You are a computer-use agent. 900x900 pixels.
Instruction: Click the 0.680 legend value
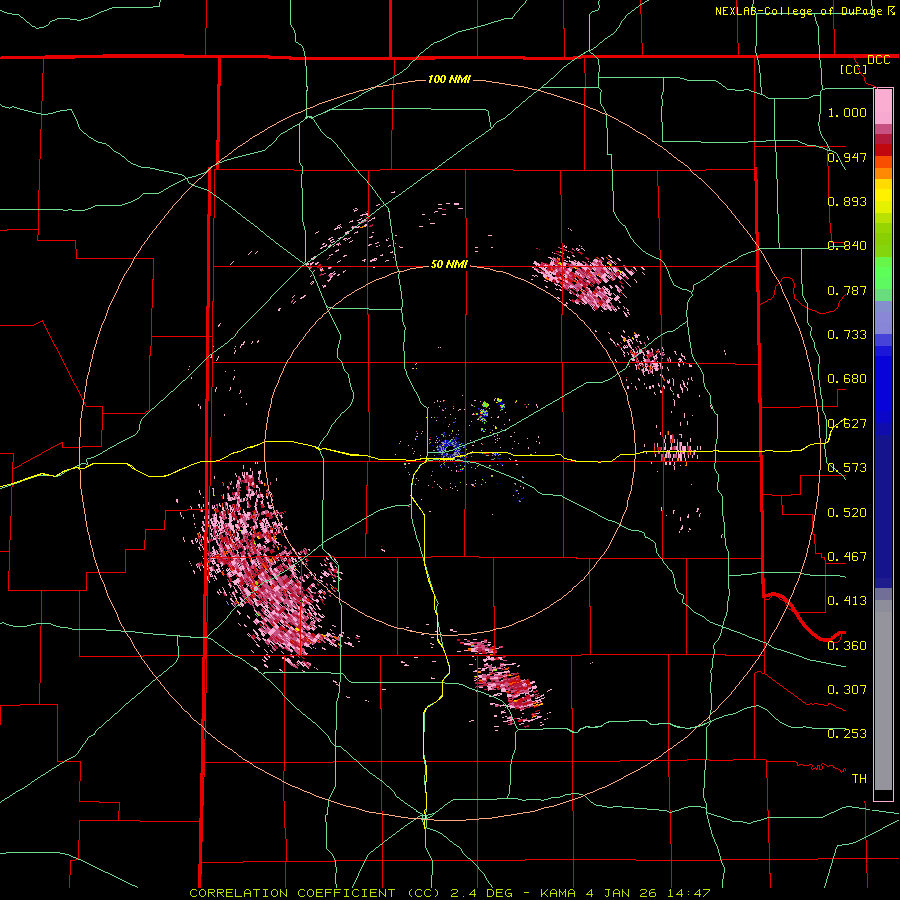(847, 379)
